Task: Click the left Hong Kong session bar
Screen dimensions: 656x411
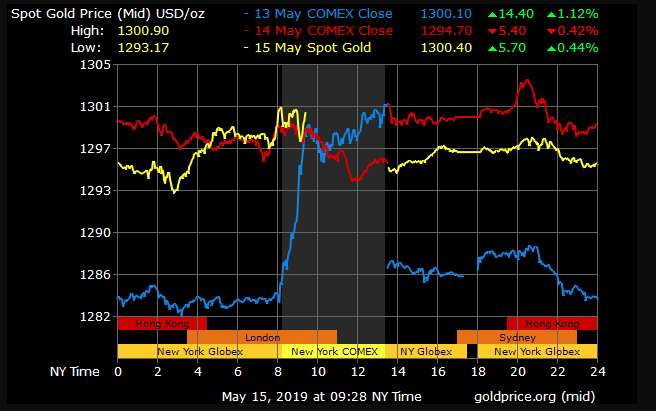Action: pyautogui.click(x=162, y=324)
